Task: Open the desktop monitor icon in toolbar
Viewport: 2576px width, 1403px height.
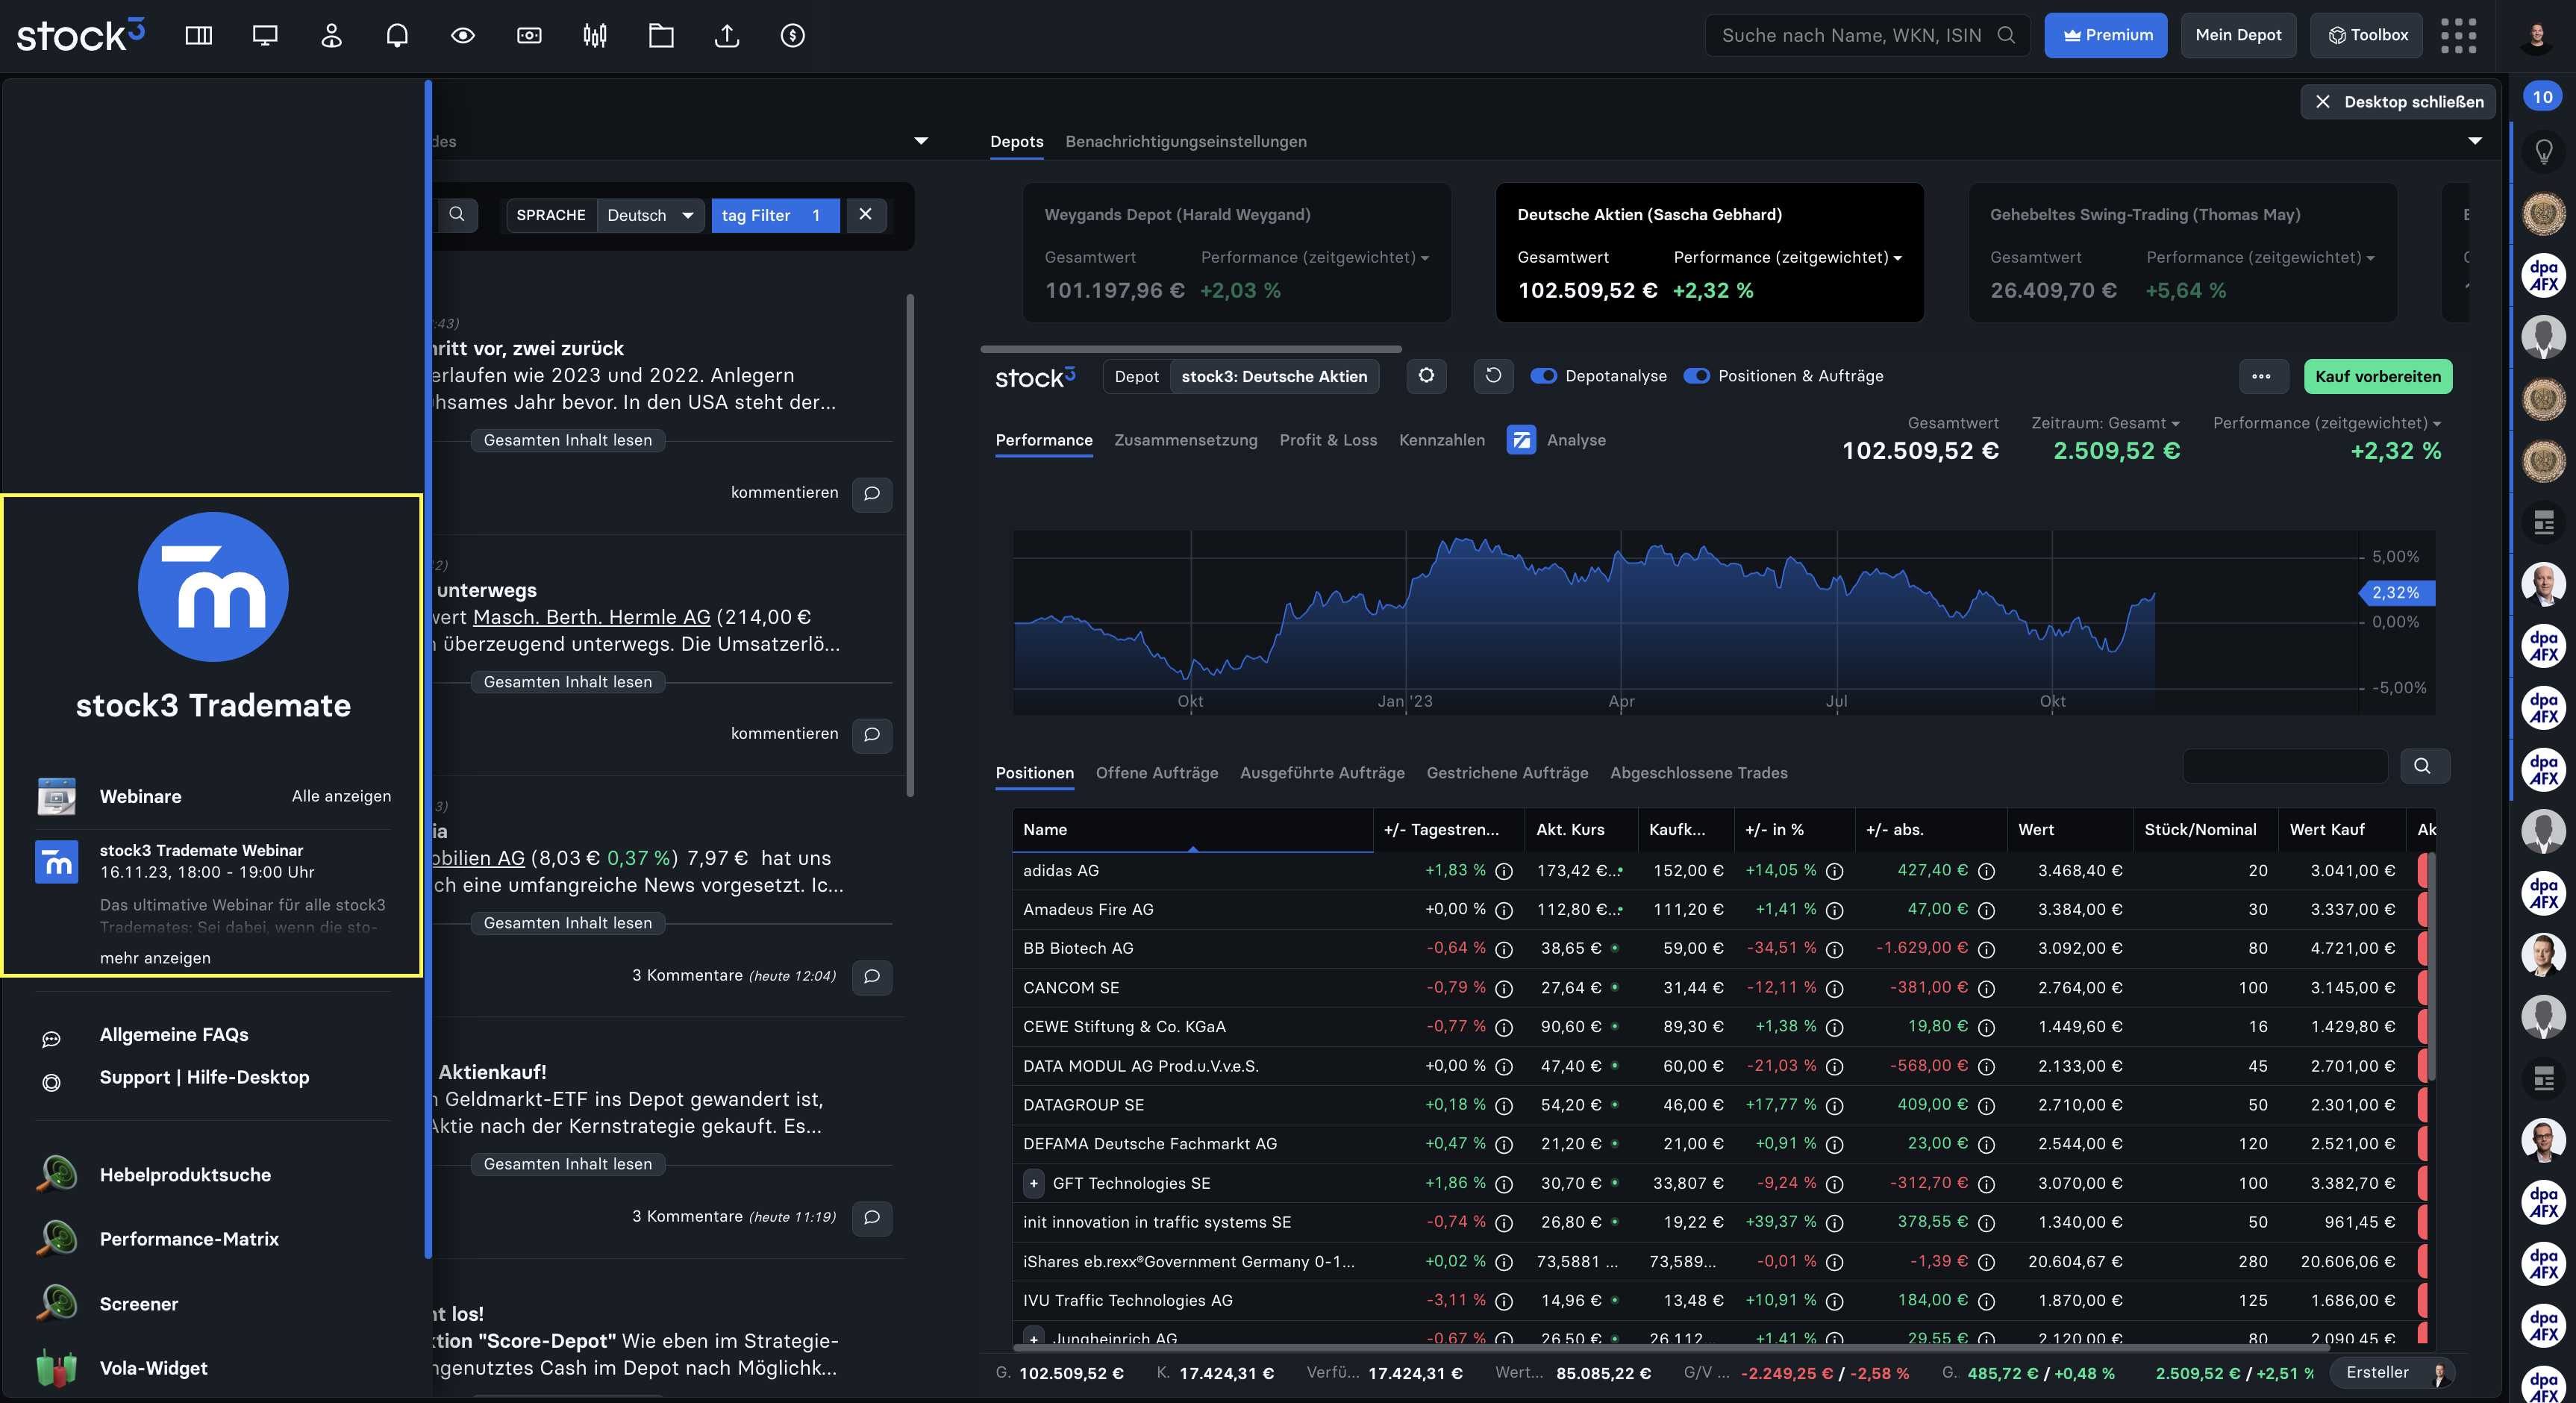Action: tap(265, 36)
